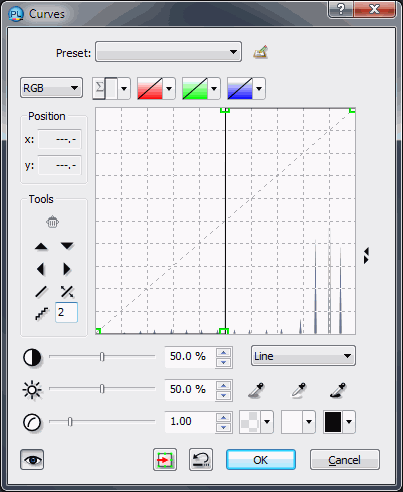Click the inverted diagonal curve tool
This screenshot has width=403, height=492.
pyautogui.click(x=67, y=292)
